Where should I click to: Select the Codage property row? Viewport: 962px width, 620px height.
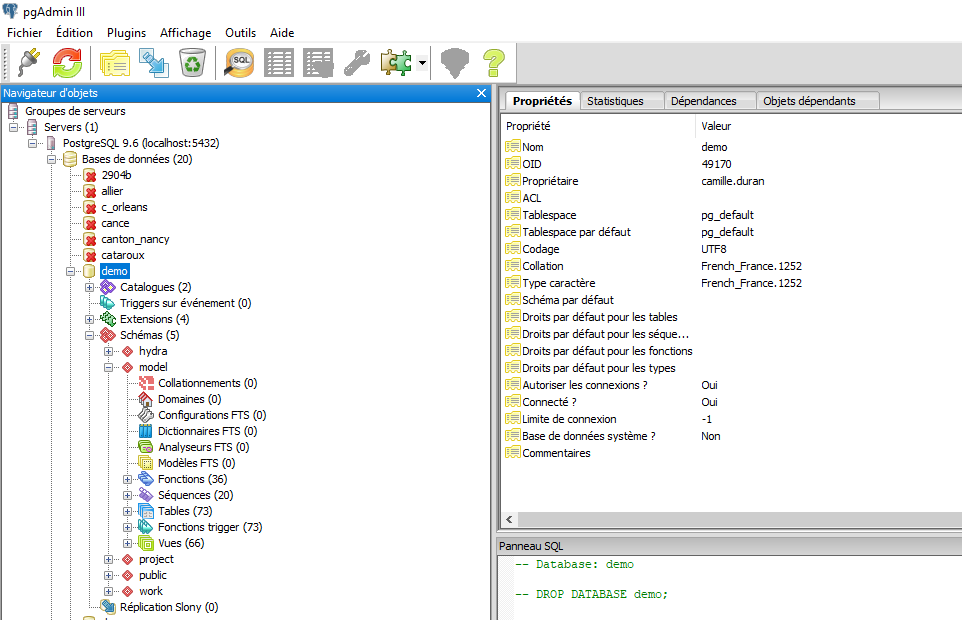(x=731, y=249)
